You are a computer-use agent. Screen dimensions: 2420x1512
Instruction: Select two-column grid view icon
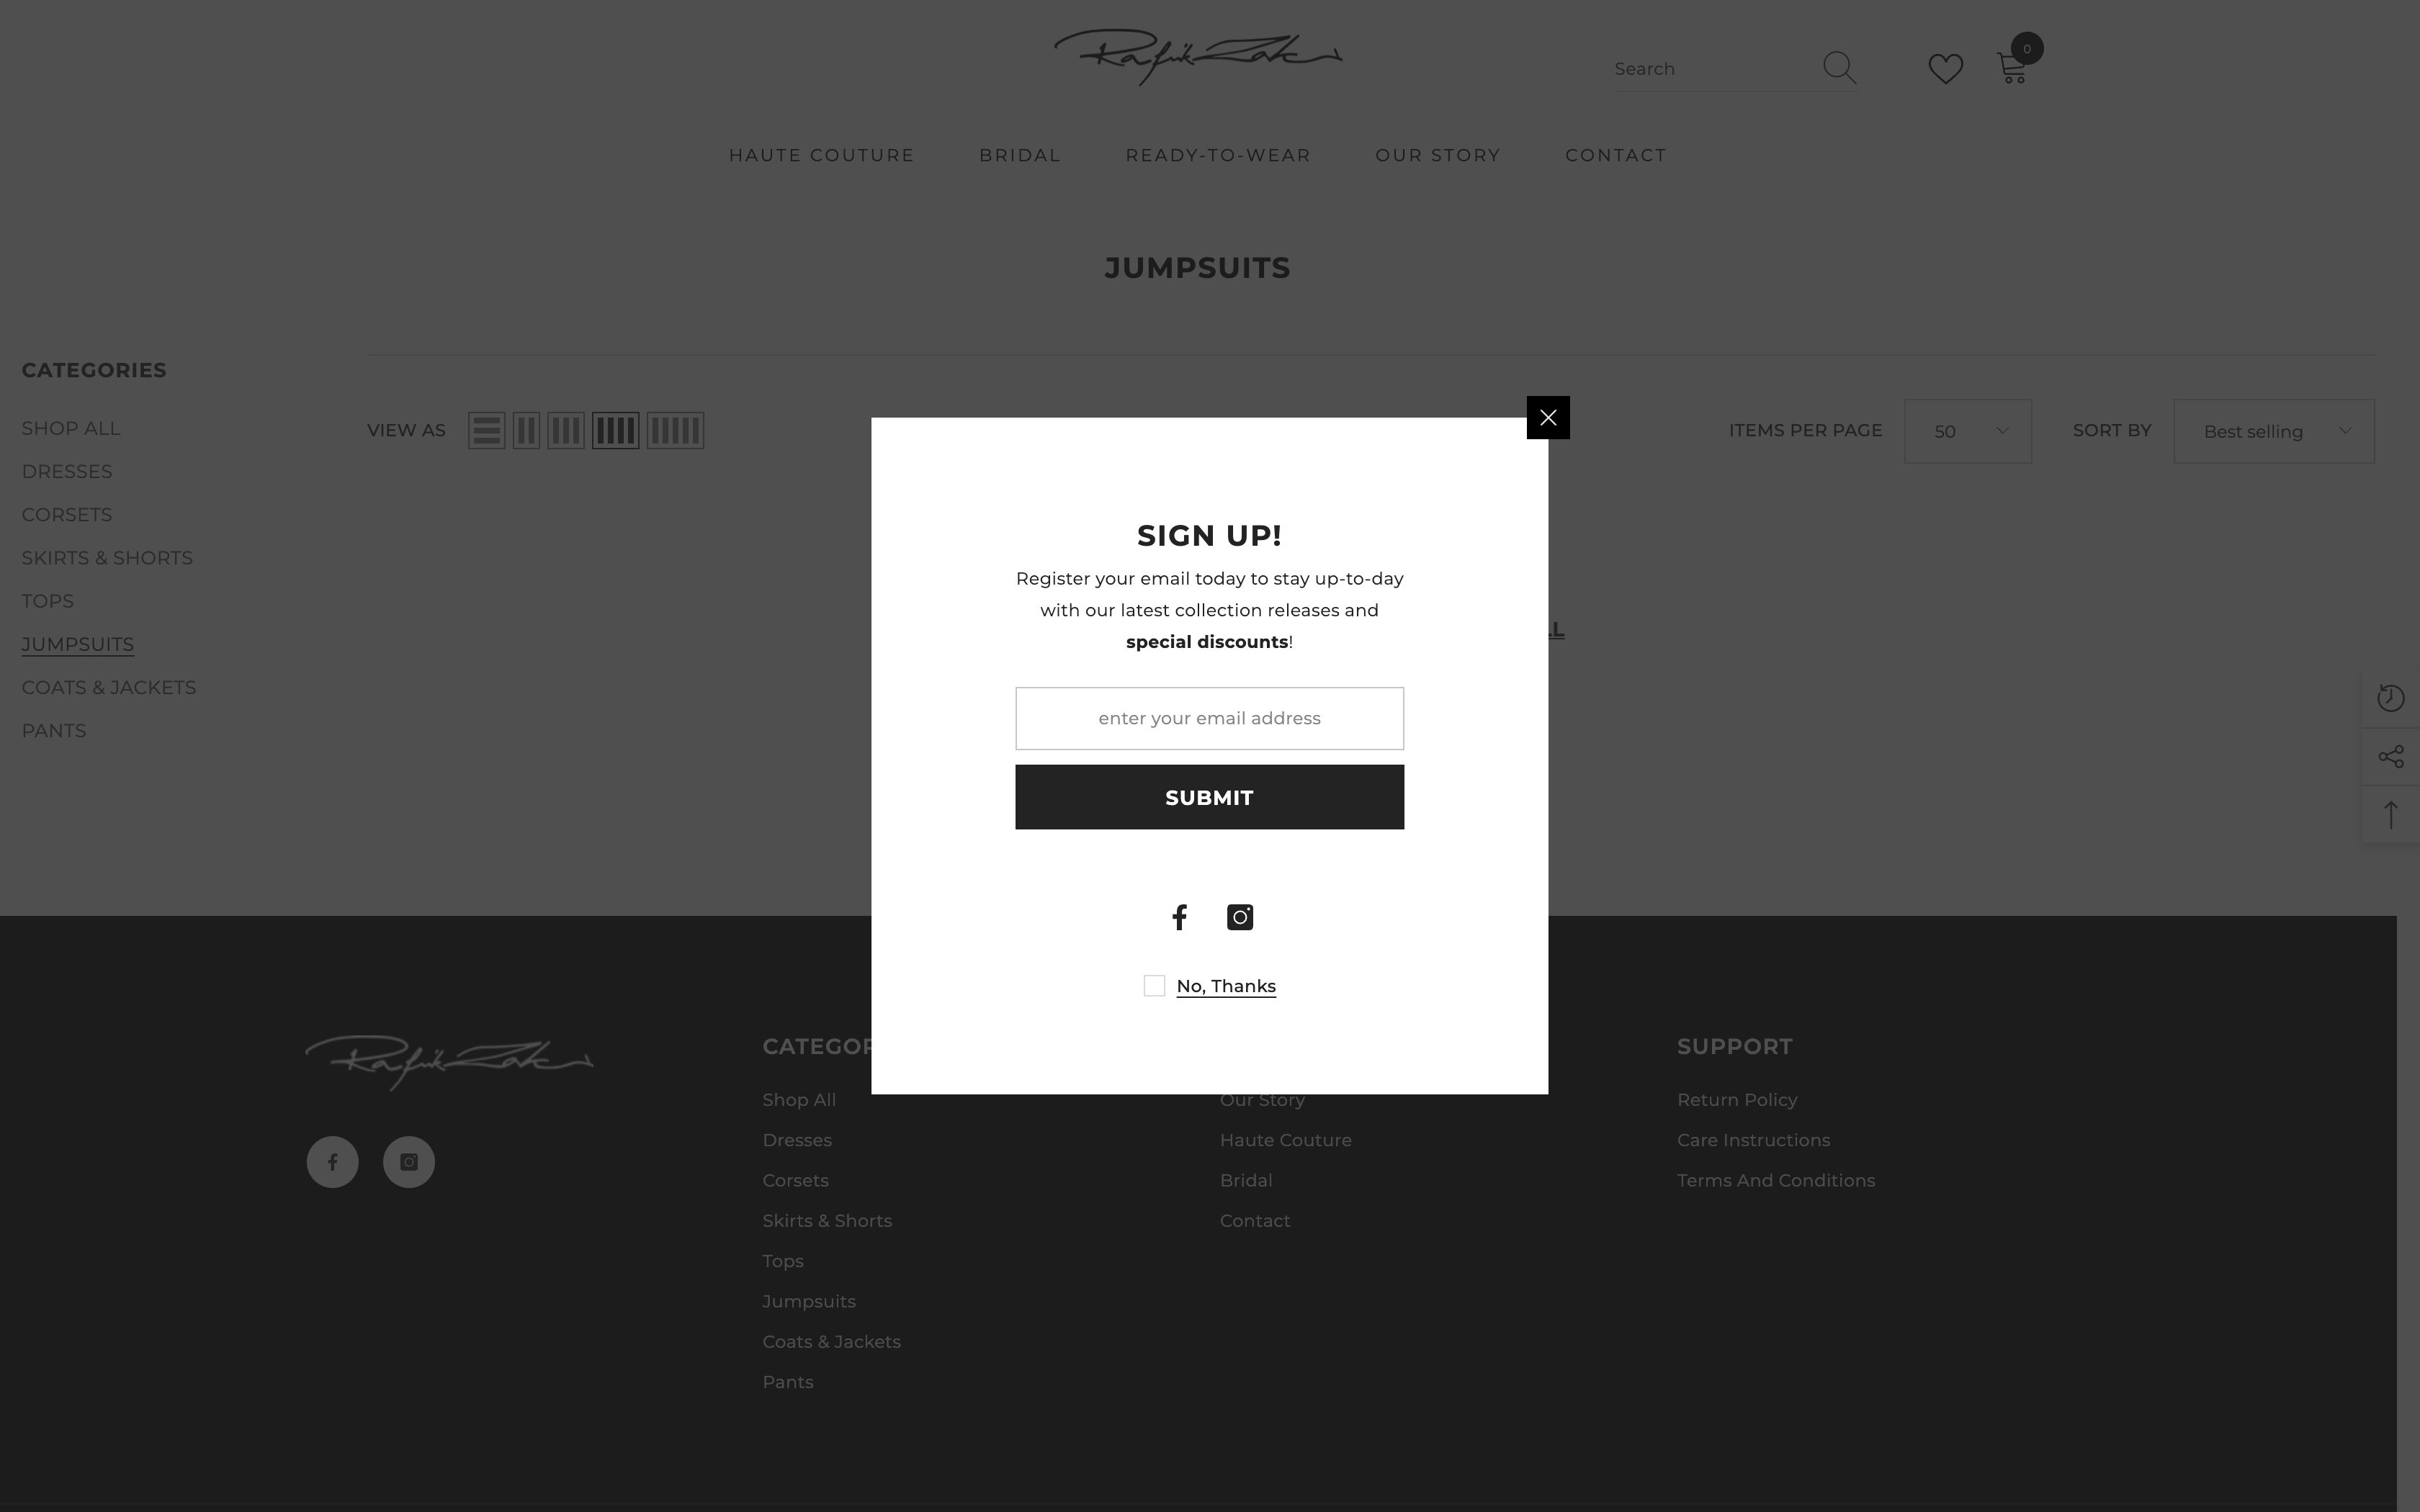[x=526, y=431]
